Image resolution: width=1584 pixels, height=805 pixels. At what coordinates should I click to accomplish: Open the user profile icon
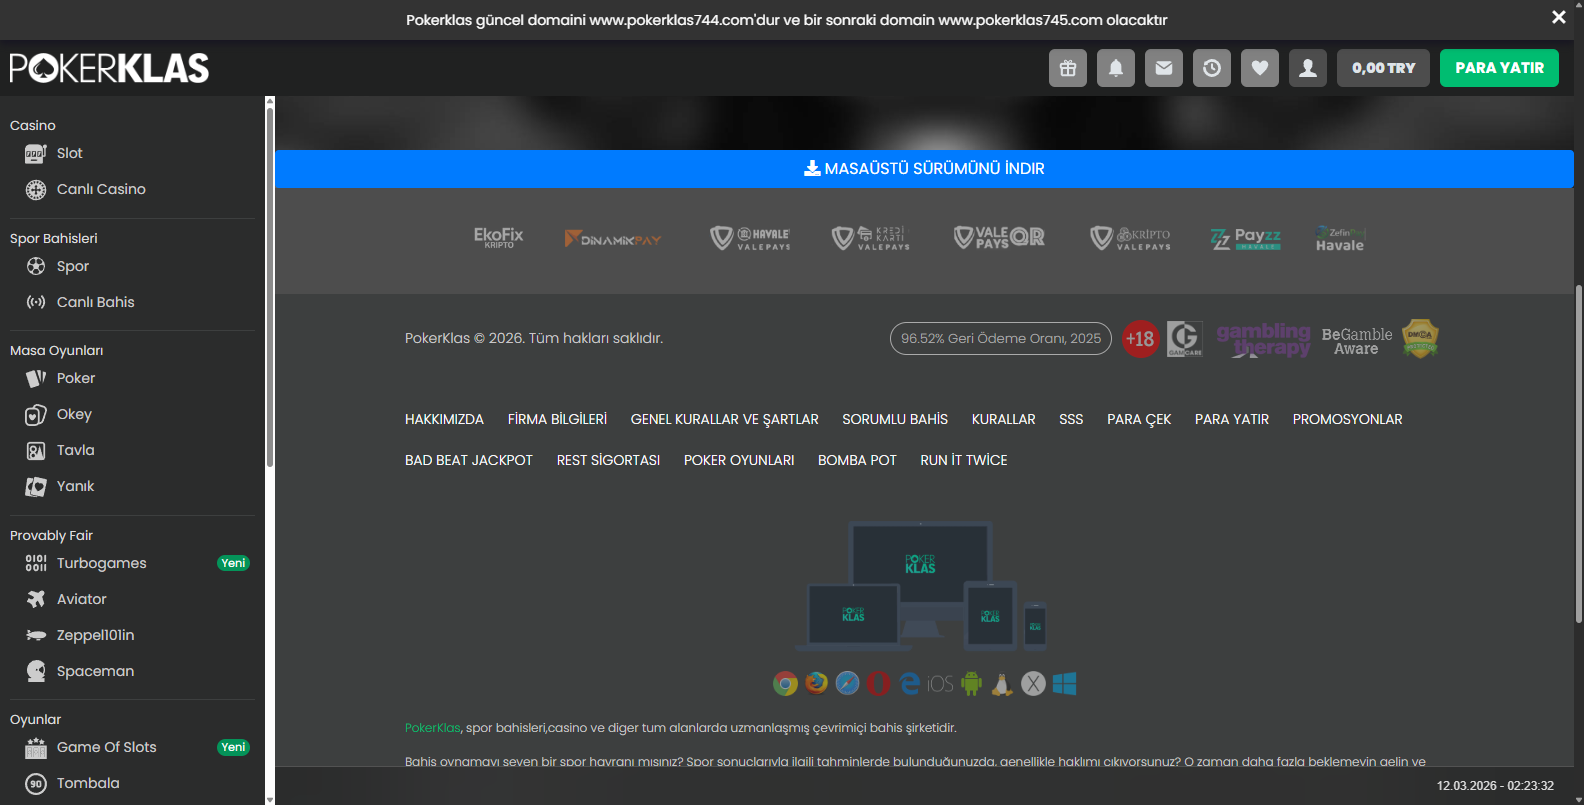(1308, 68)
